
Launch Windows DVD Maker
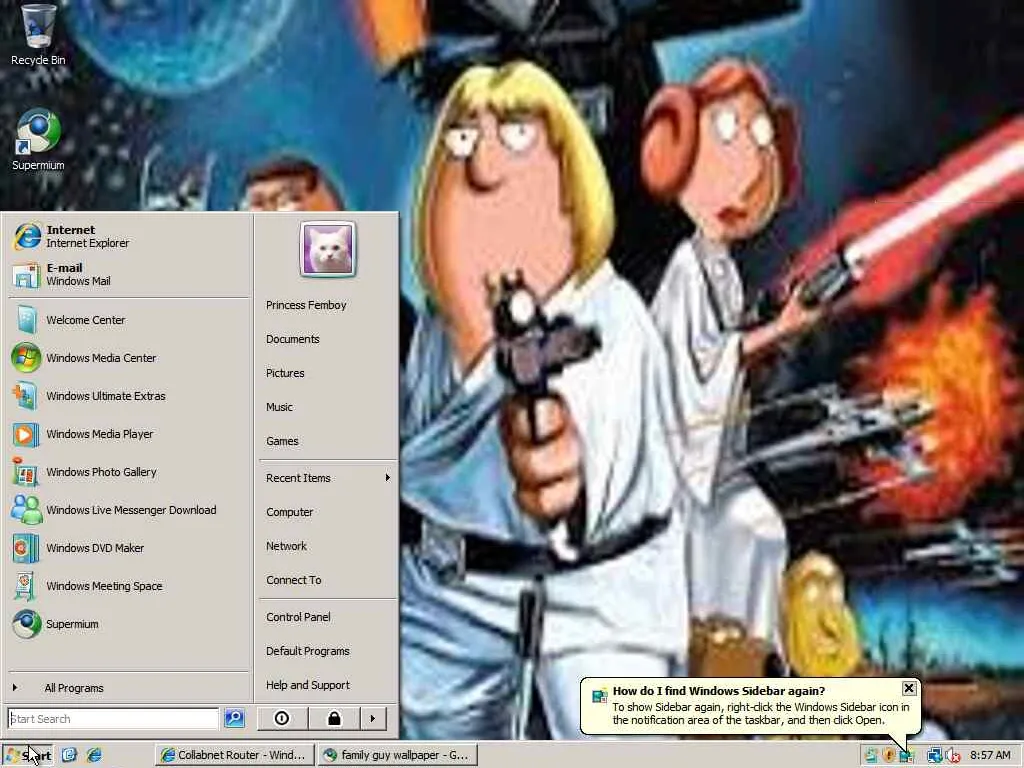(x=129, y=548)
